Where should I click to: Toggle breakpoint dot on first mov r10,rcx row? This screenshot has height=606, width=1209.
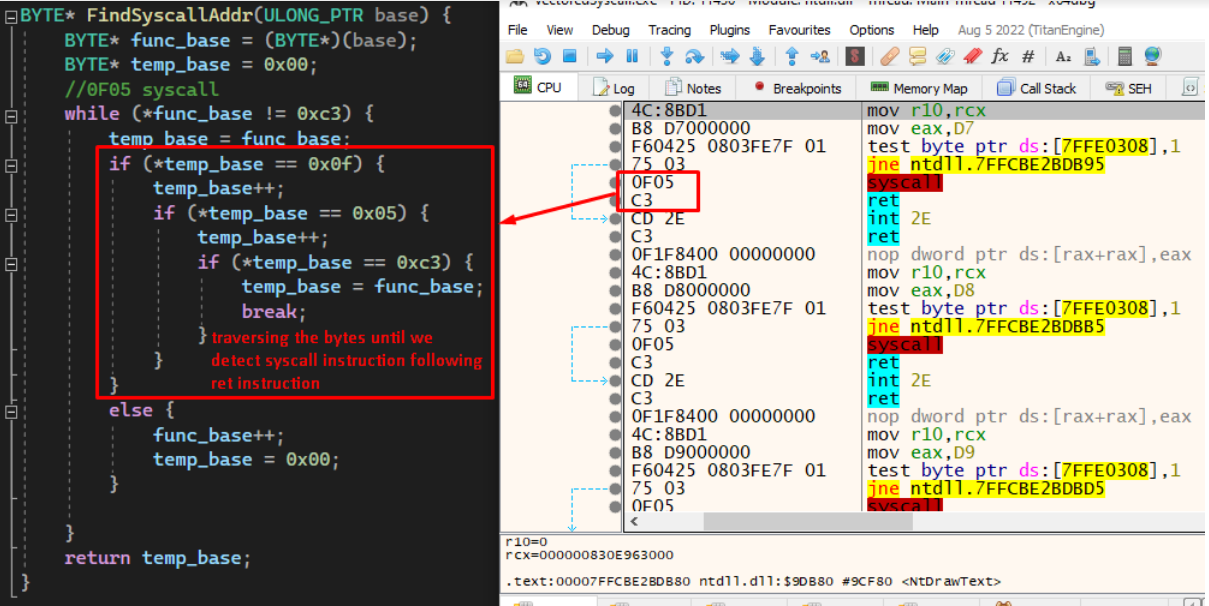[615, 111]
